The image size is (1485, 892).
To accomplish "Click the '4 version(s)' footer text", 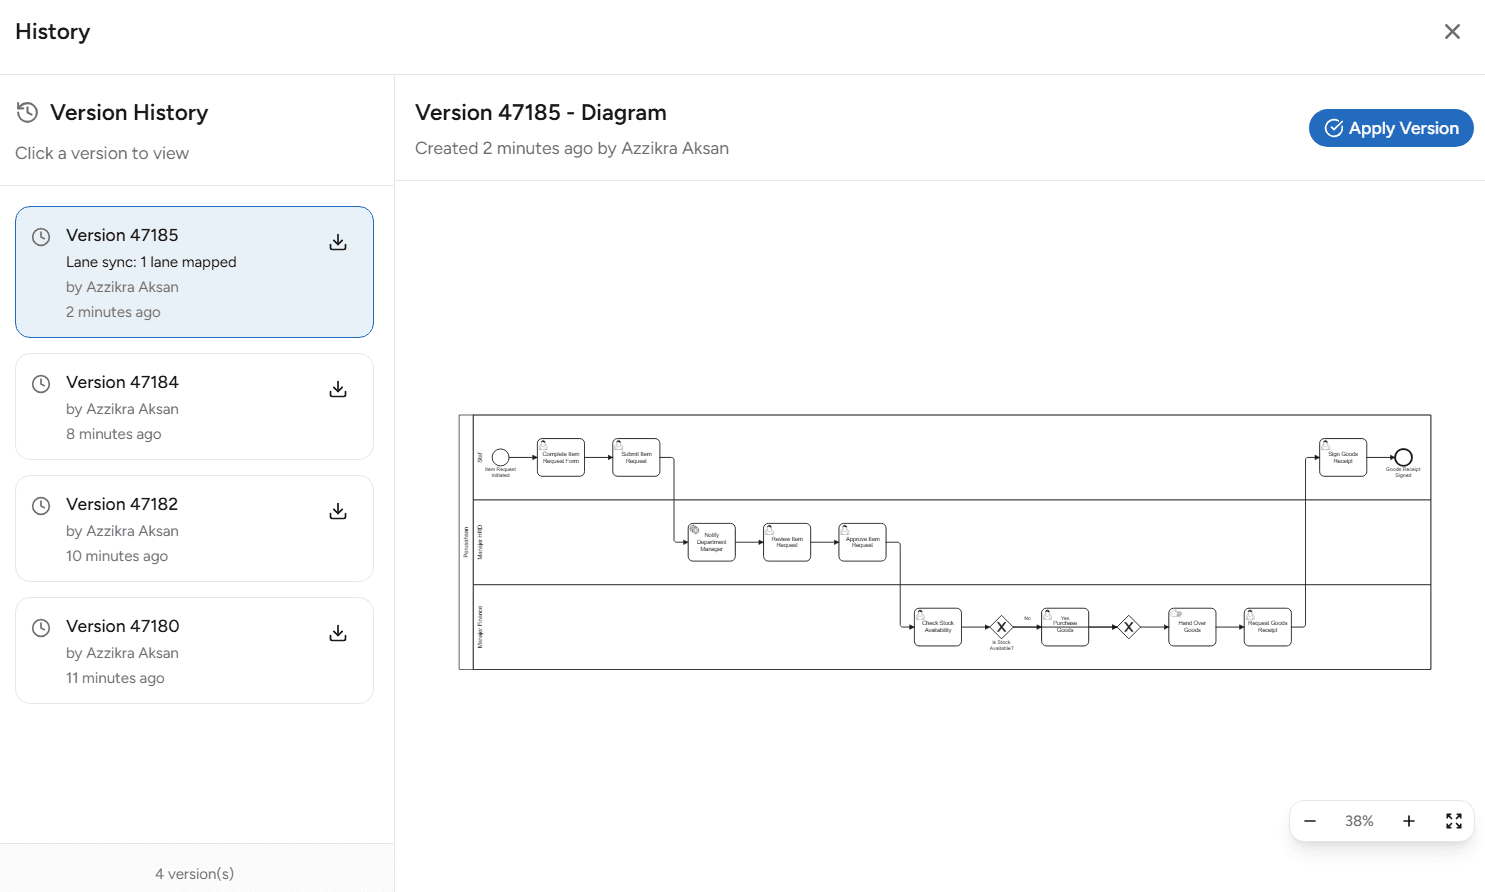I will click(x=195, y=874).
